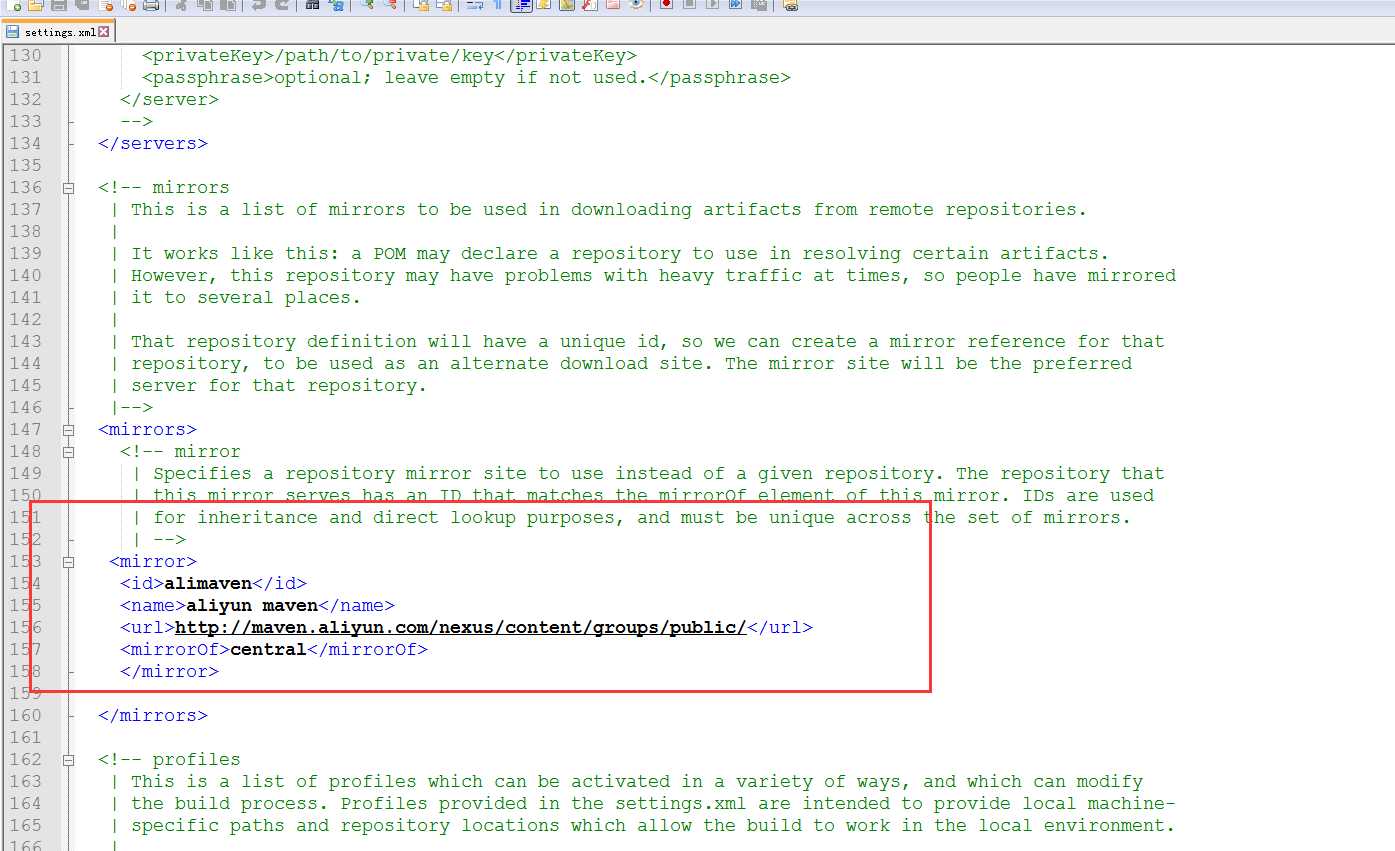Click 'optional; leave empty if not used.' text
The image size is (1395, 851).
pos(461,77)
